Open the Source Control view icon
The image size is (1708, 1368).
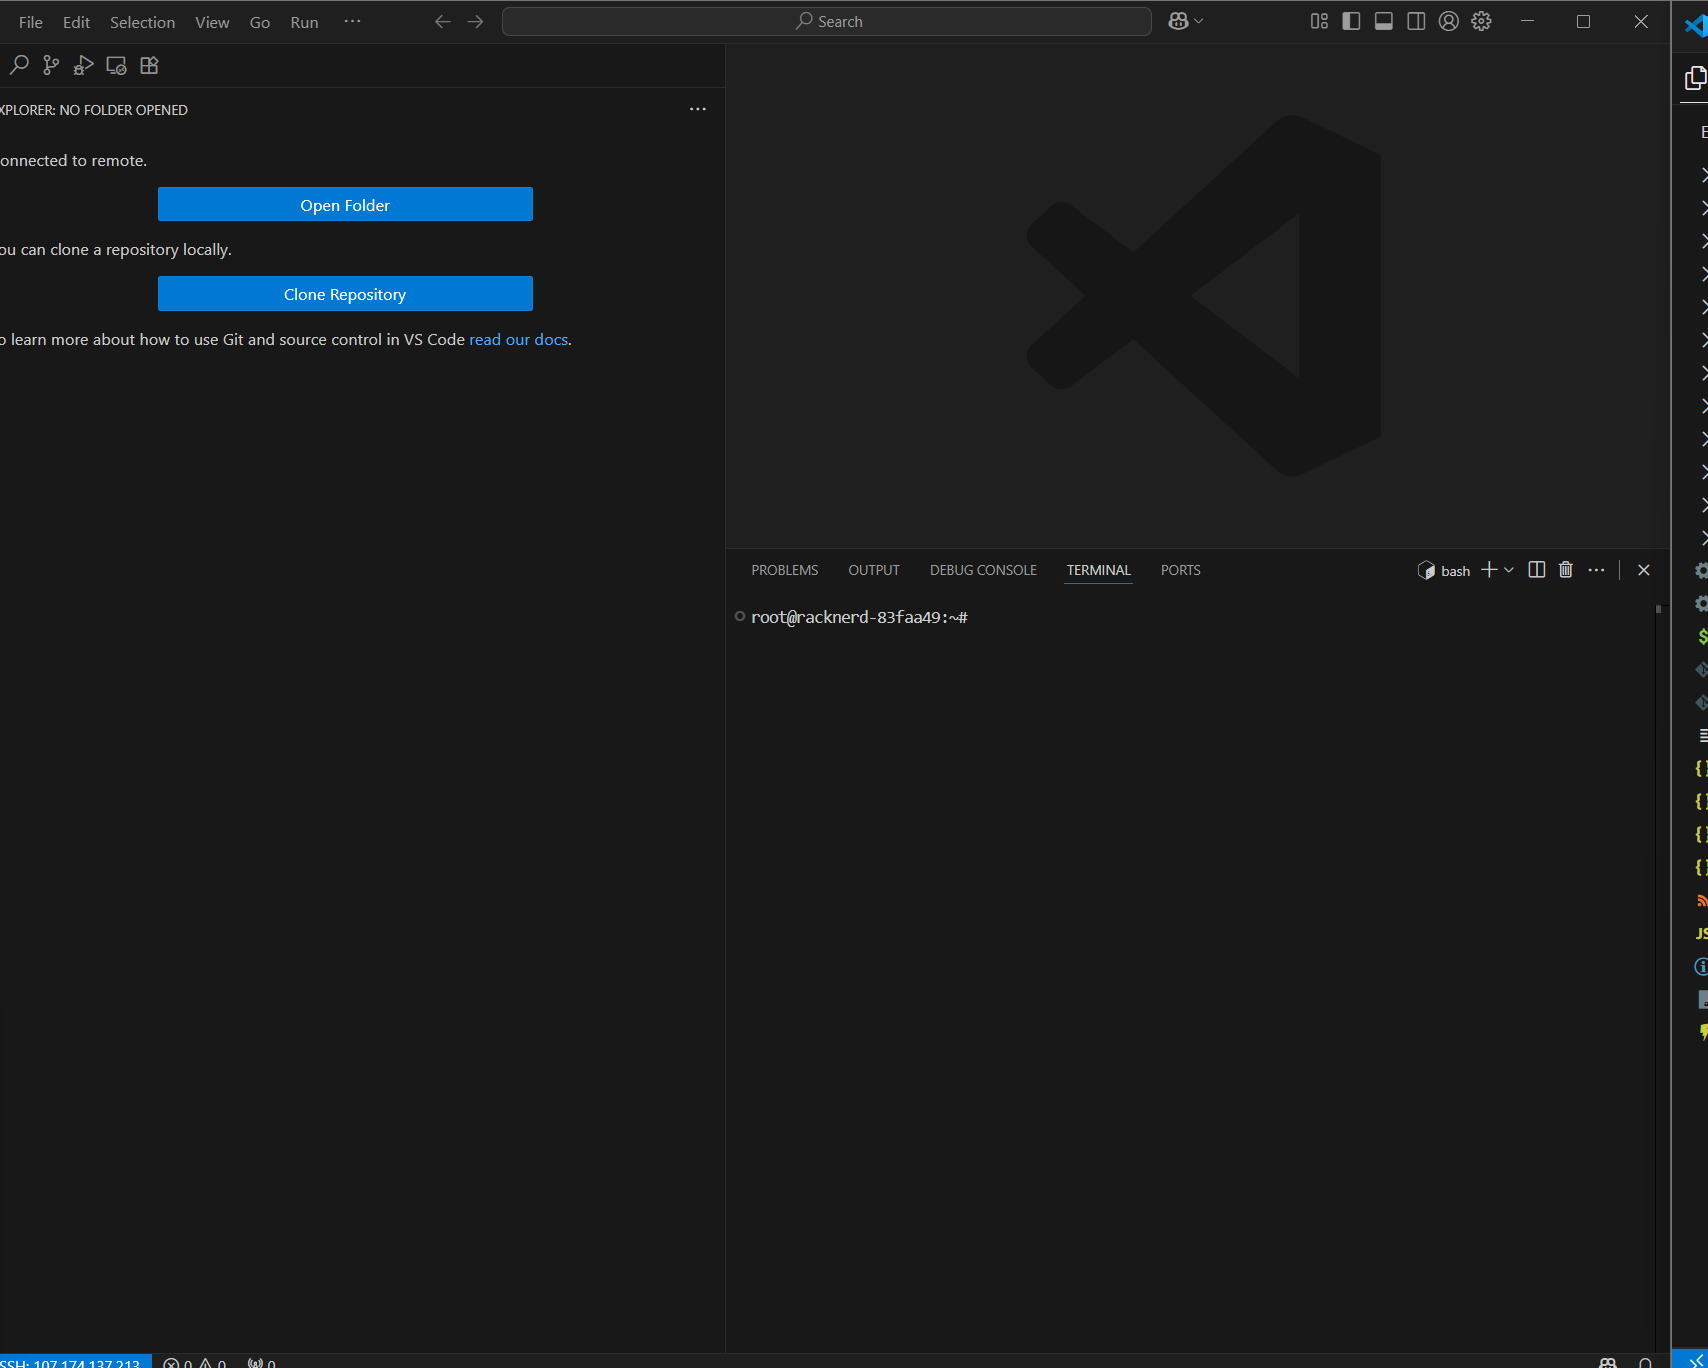point(51,66)
